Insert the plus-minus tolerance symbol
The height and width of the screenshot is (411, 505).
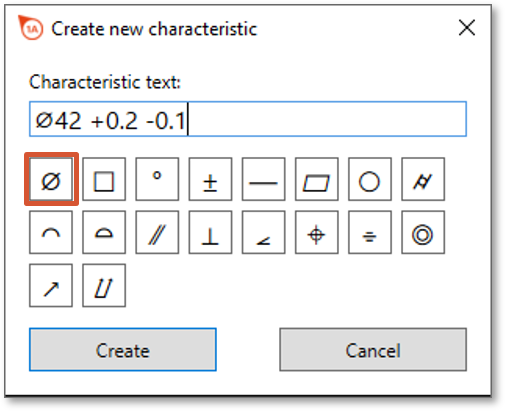click(210, 179)
